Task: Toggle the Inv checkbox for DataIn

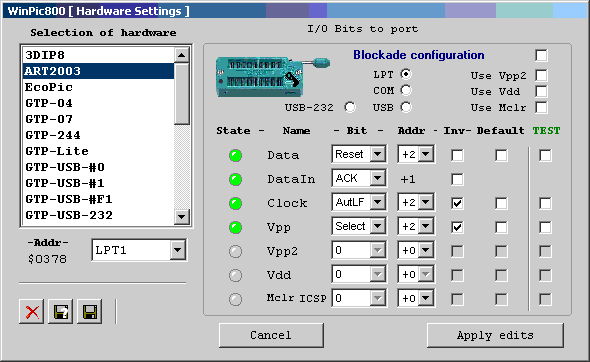Action: pos(457,179)
